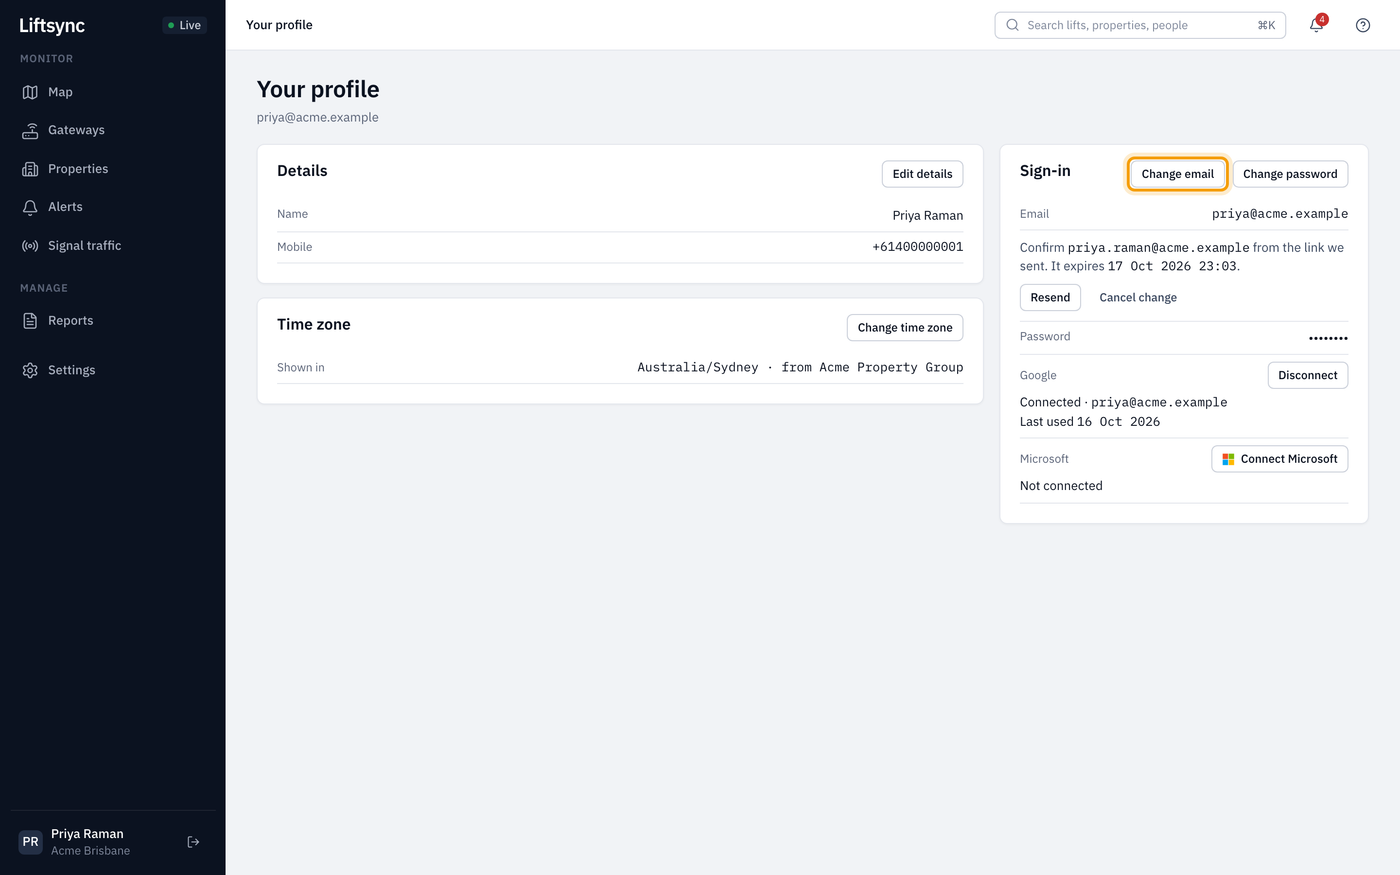Click the Acme Brisbane organization label
This screenshot has height=875, width=1400.
tap(90, 851)
